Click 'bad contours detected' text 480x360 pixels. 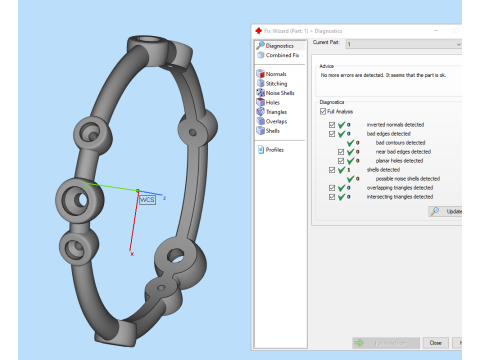400,143
